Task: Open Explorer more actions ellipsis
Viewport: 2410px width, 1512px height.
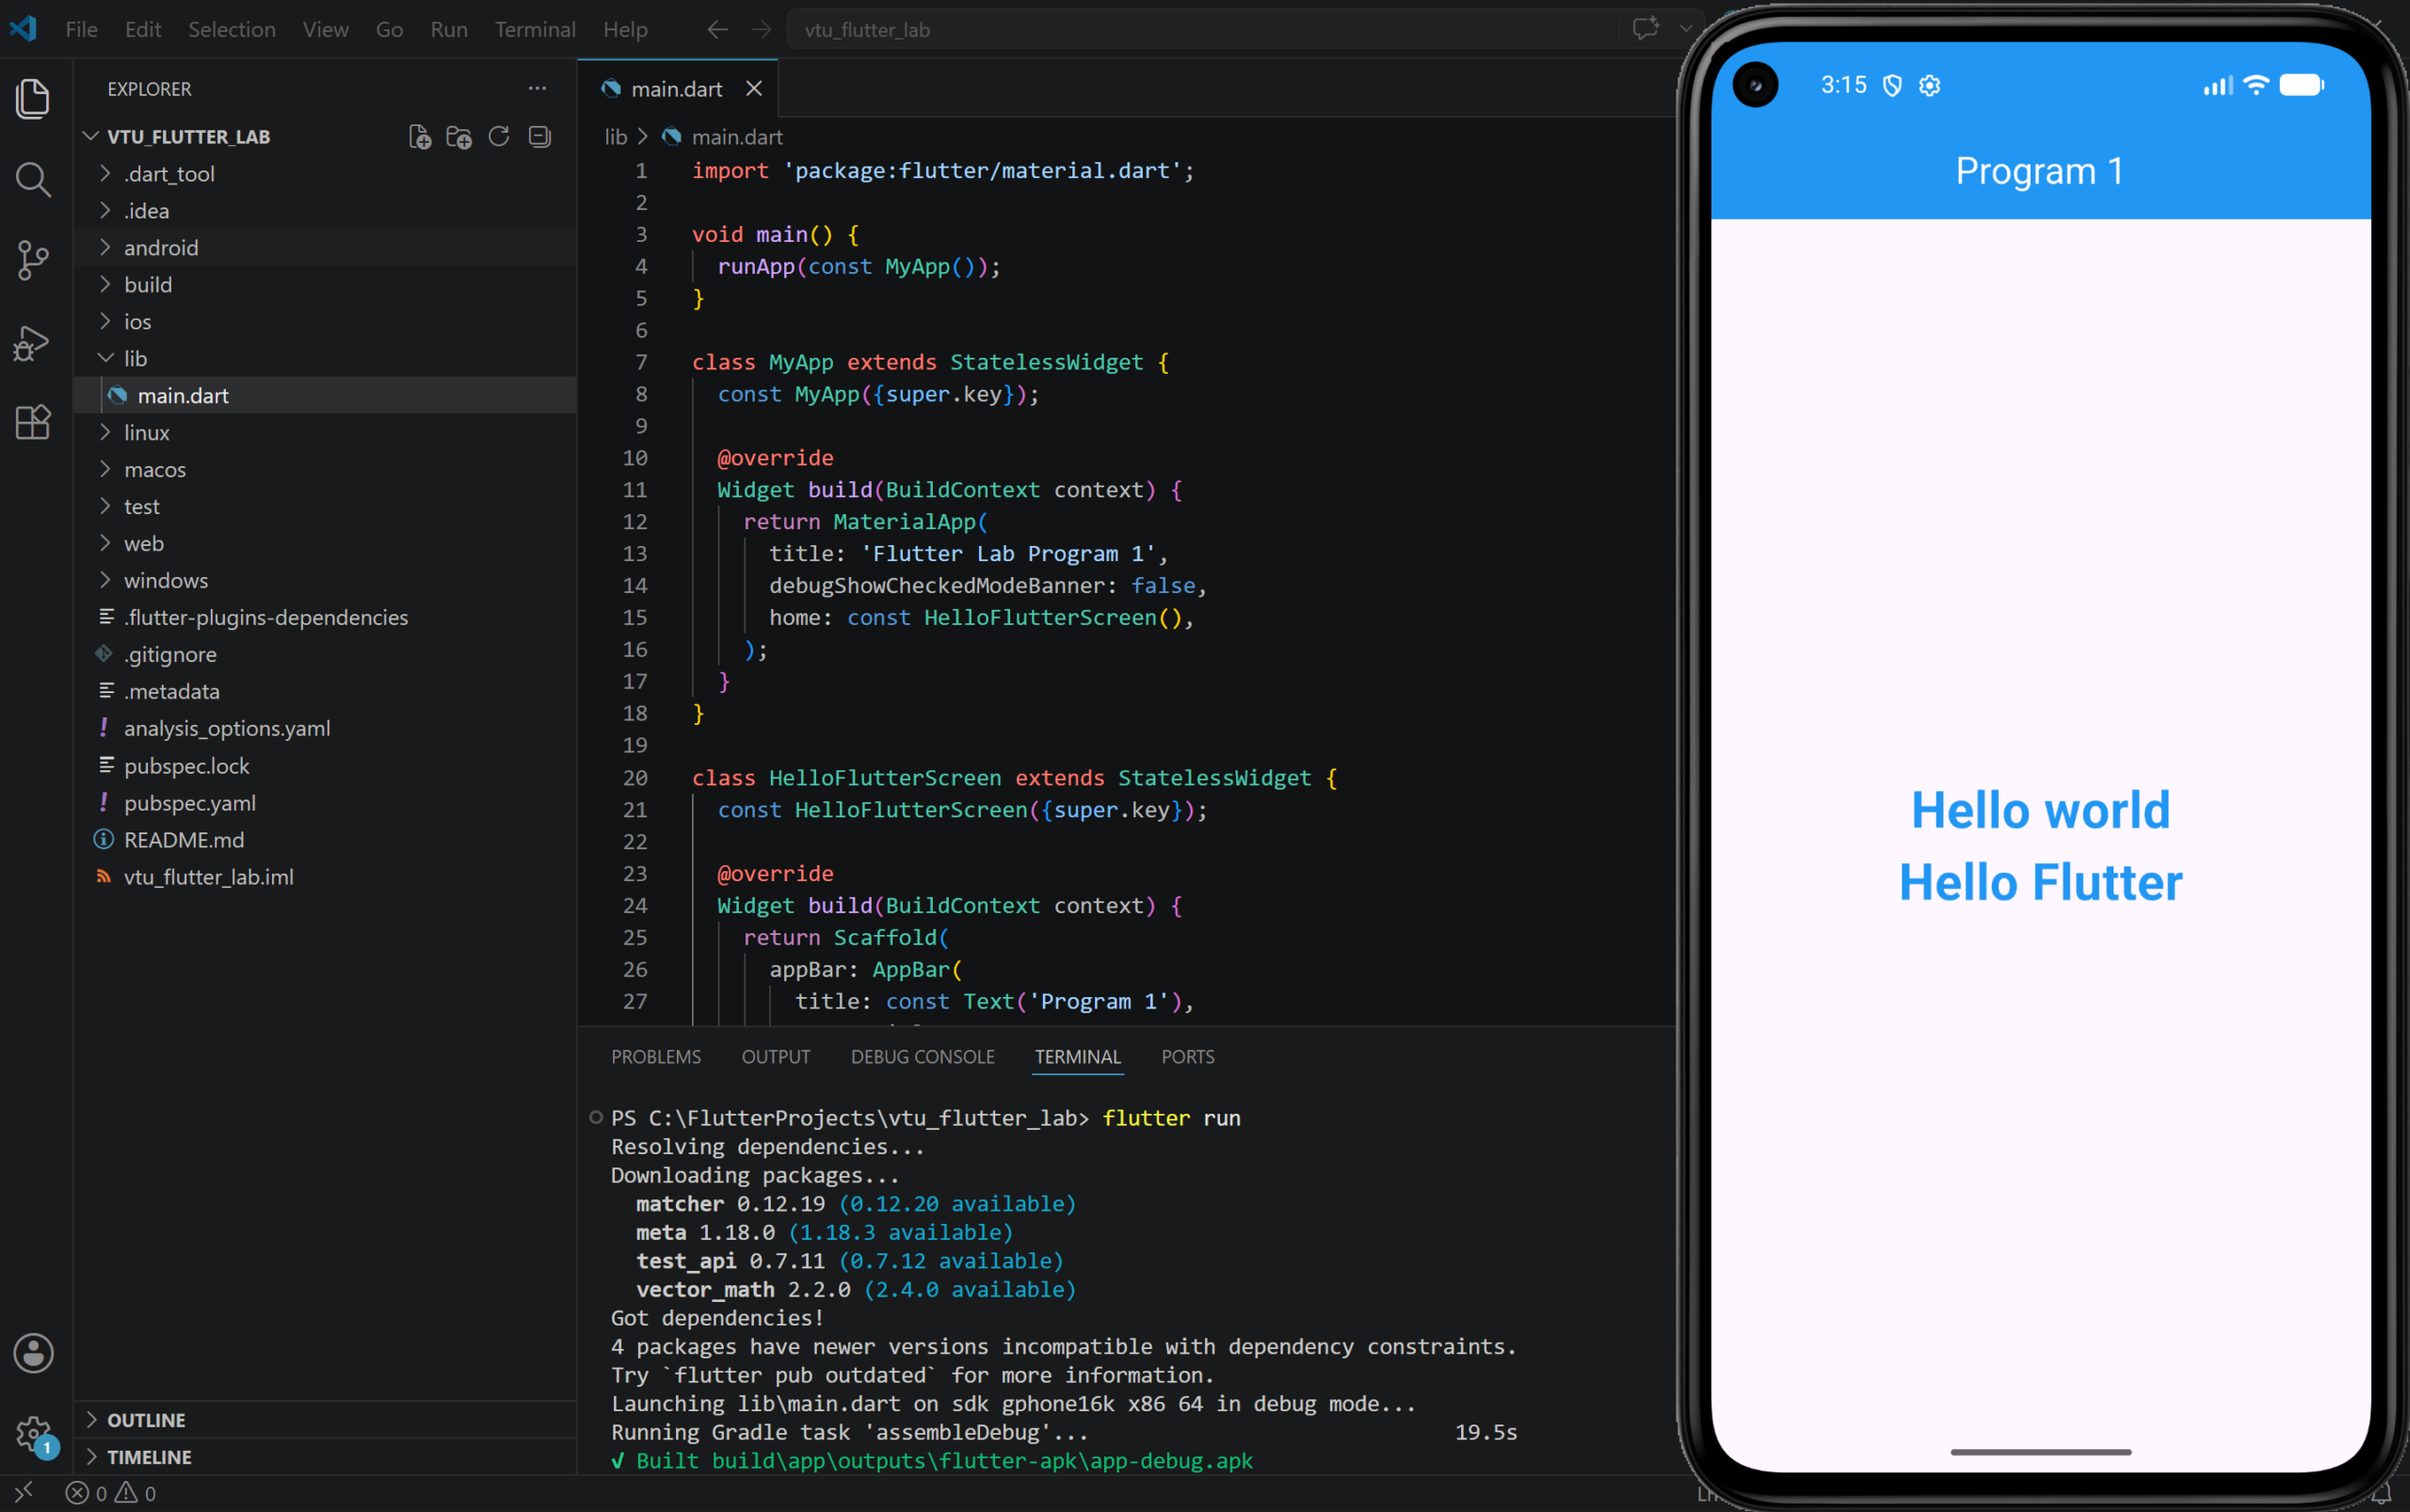Action: pyautogui.click(x=538, y=88)
